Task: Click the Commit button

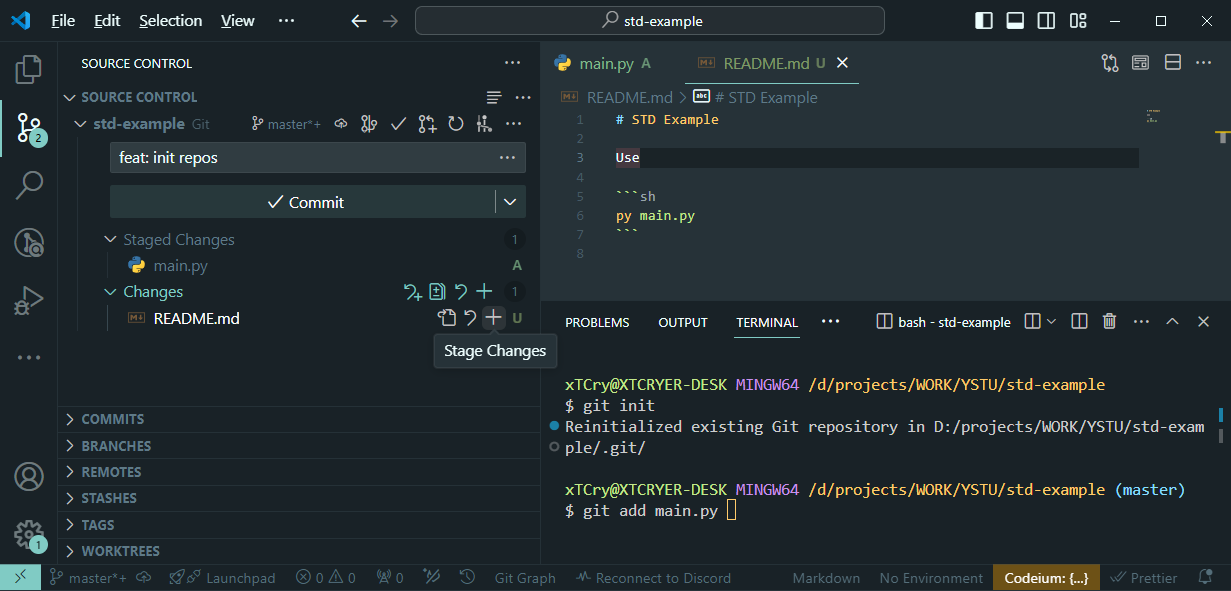Action: point(304,202)
